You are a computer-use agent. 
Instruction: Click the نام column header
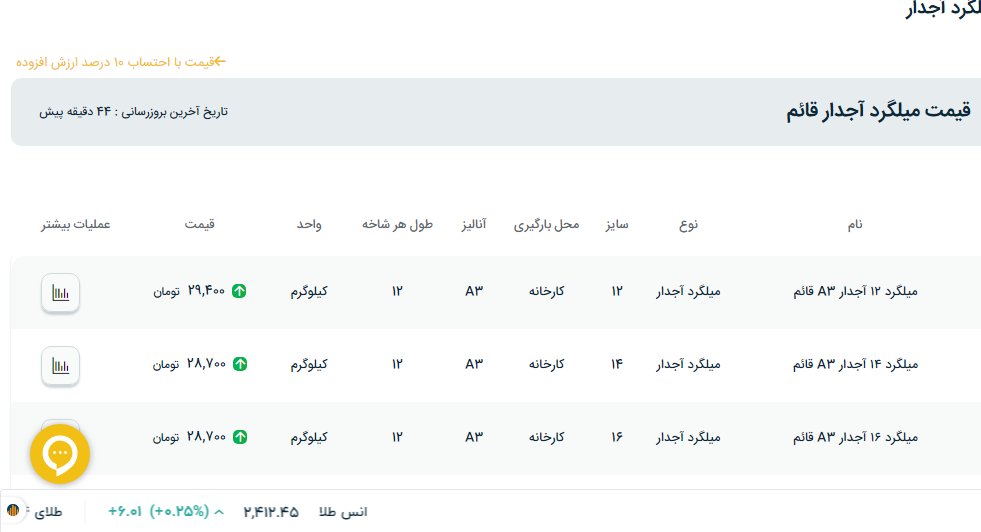click(x=854, y=225)
